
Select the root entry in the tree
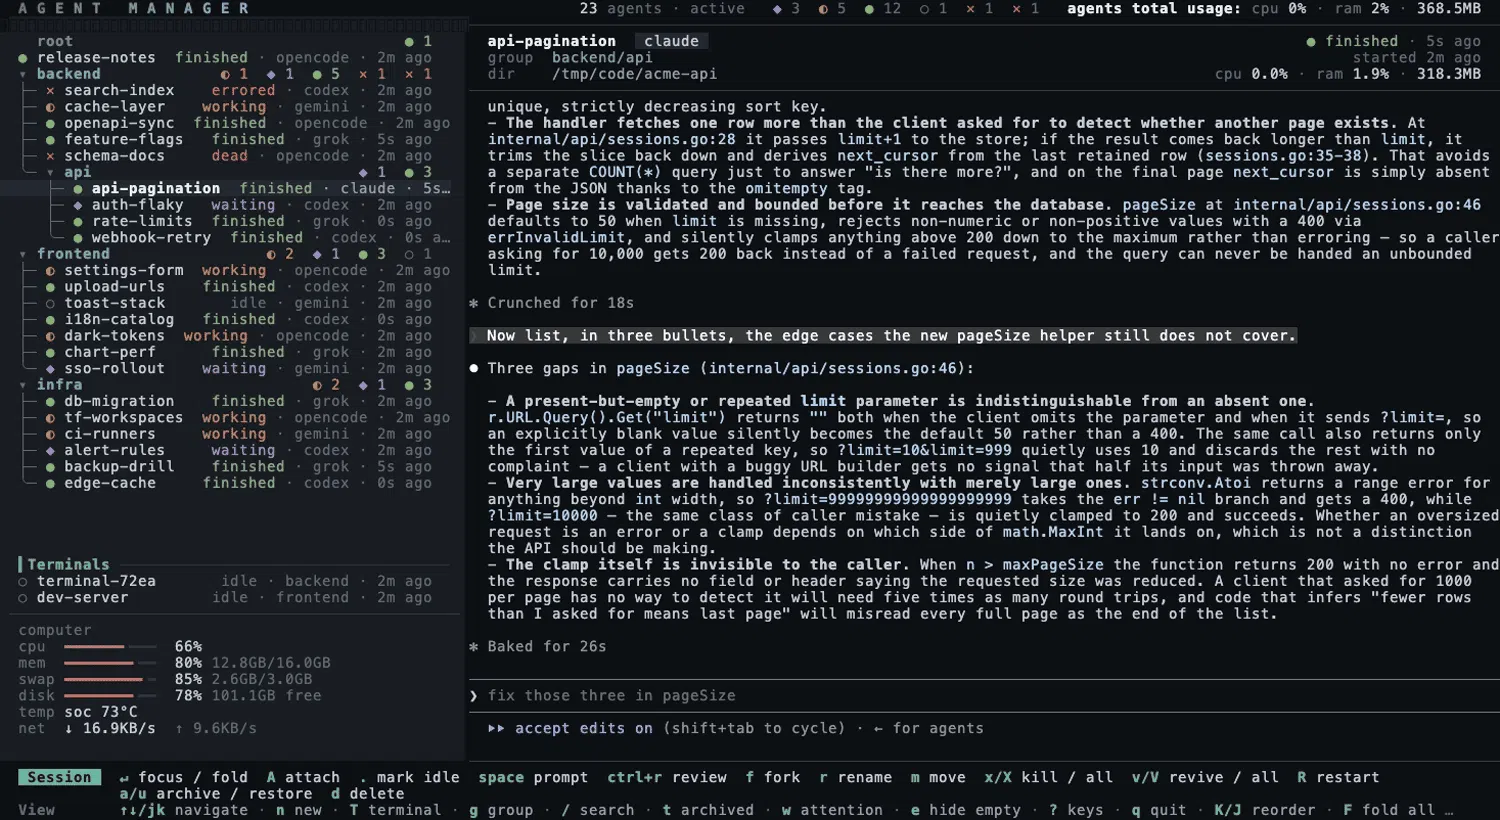(55, 41)
